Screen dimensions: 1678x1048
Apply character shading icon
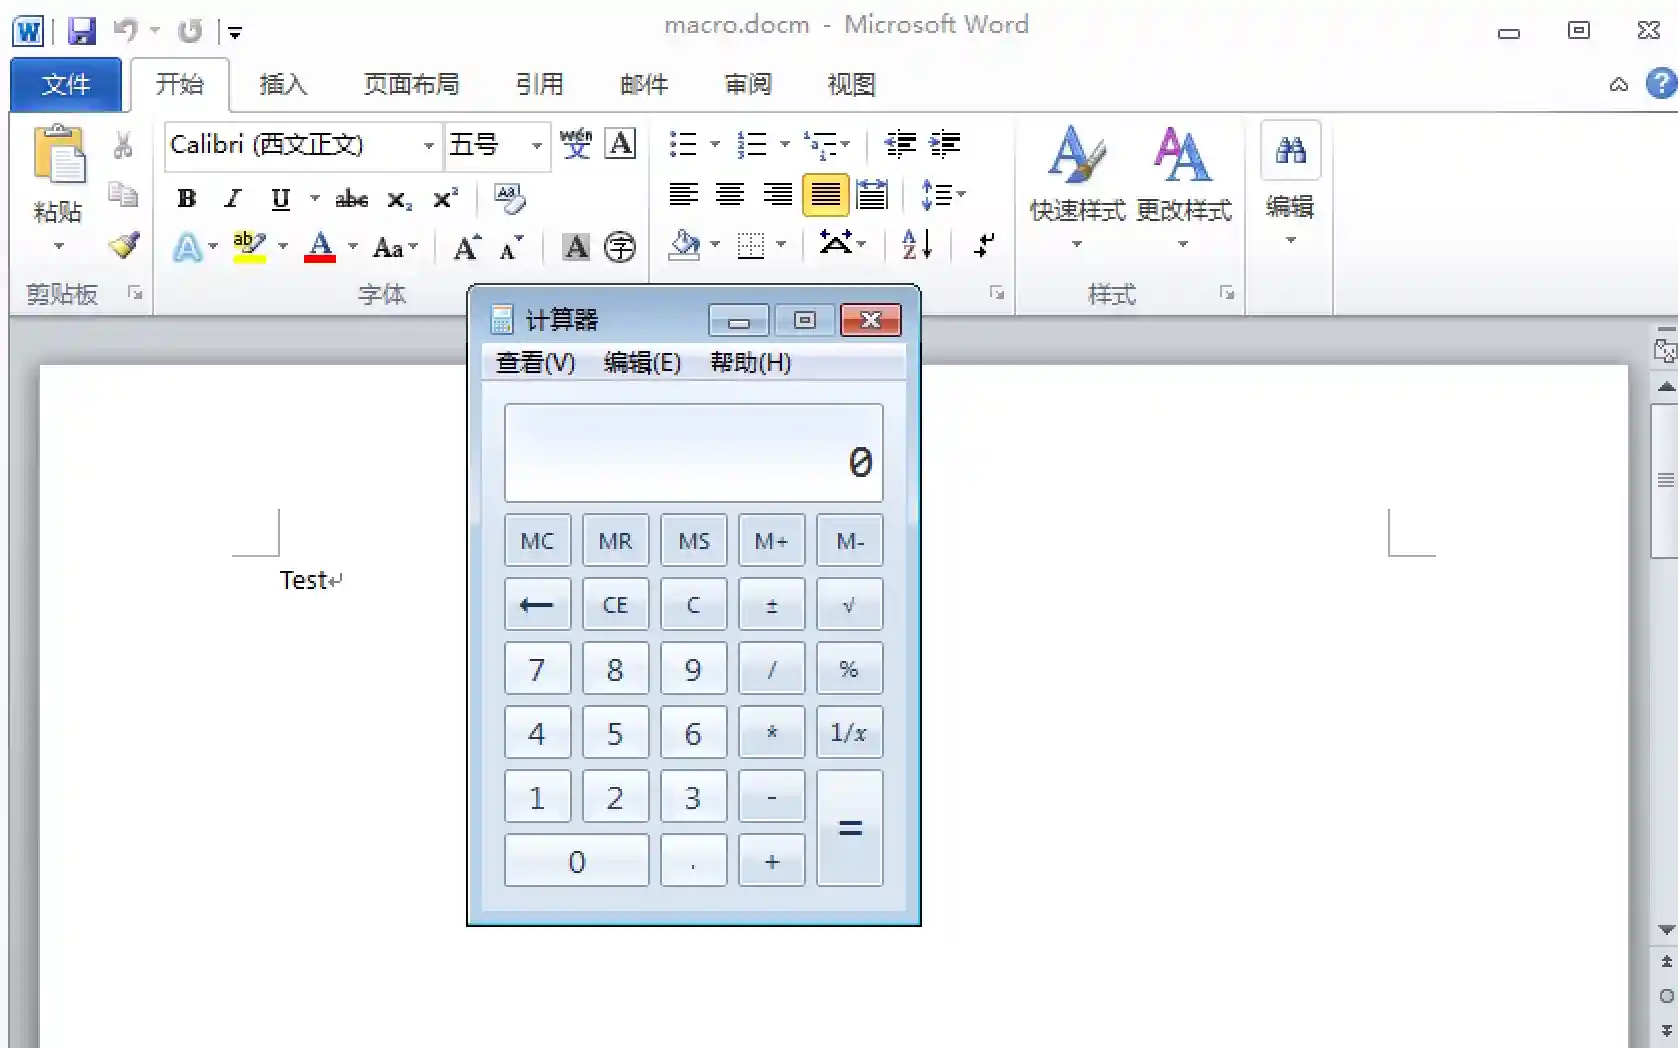click(x=576, y=247)
